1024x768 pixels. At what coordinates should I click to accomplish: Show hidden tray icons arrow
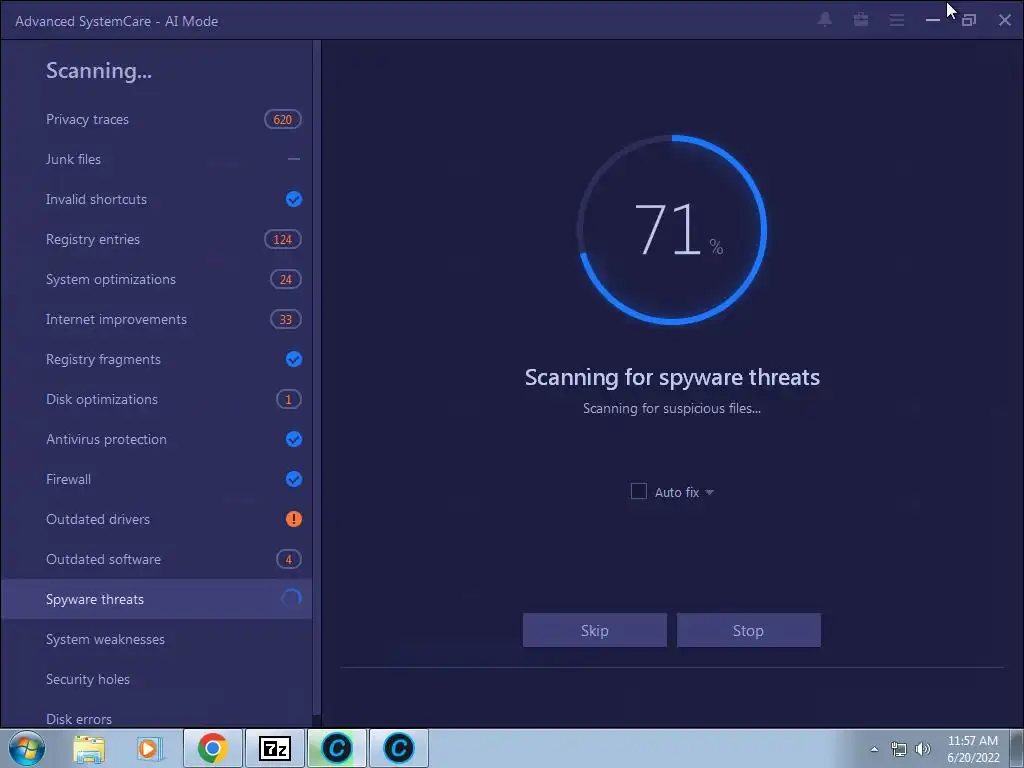tap(874, 749)
